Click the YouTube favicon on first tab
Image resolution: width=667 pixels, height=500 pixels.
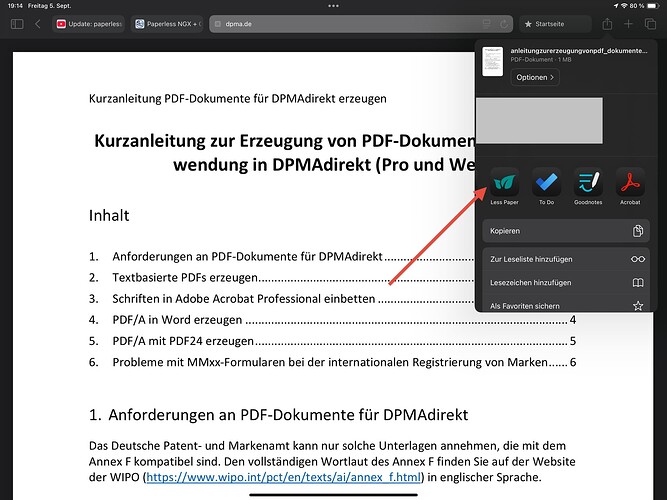click(61, 24)
